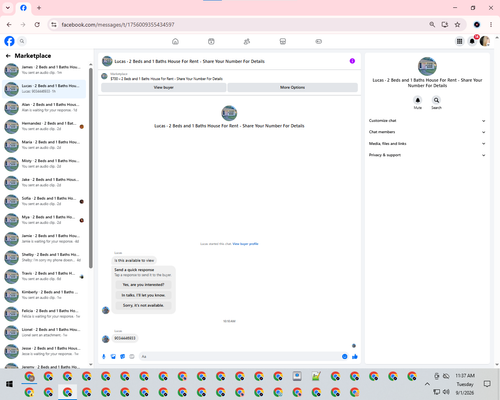Go back using Marketplace back arrow
Viewport: 500px width, 400px height.
pyautogui.click(x=8, y=56)
